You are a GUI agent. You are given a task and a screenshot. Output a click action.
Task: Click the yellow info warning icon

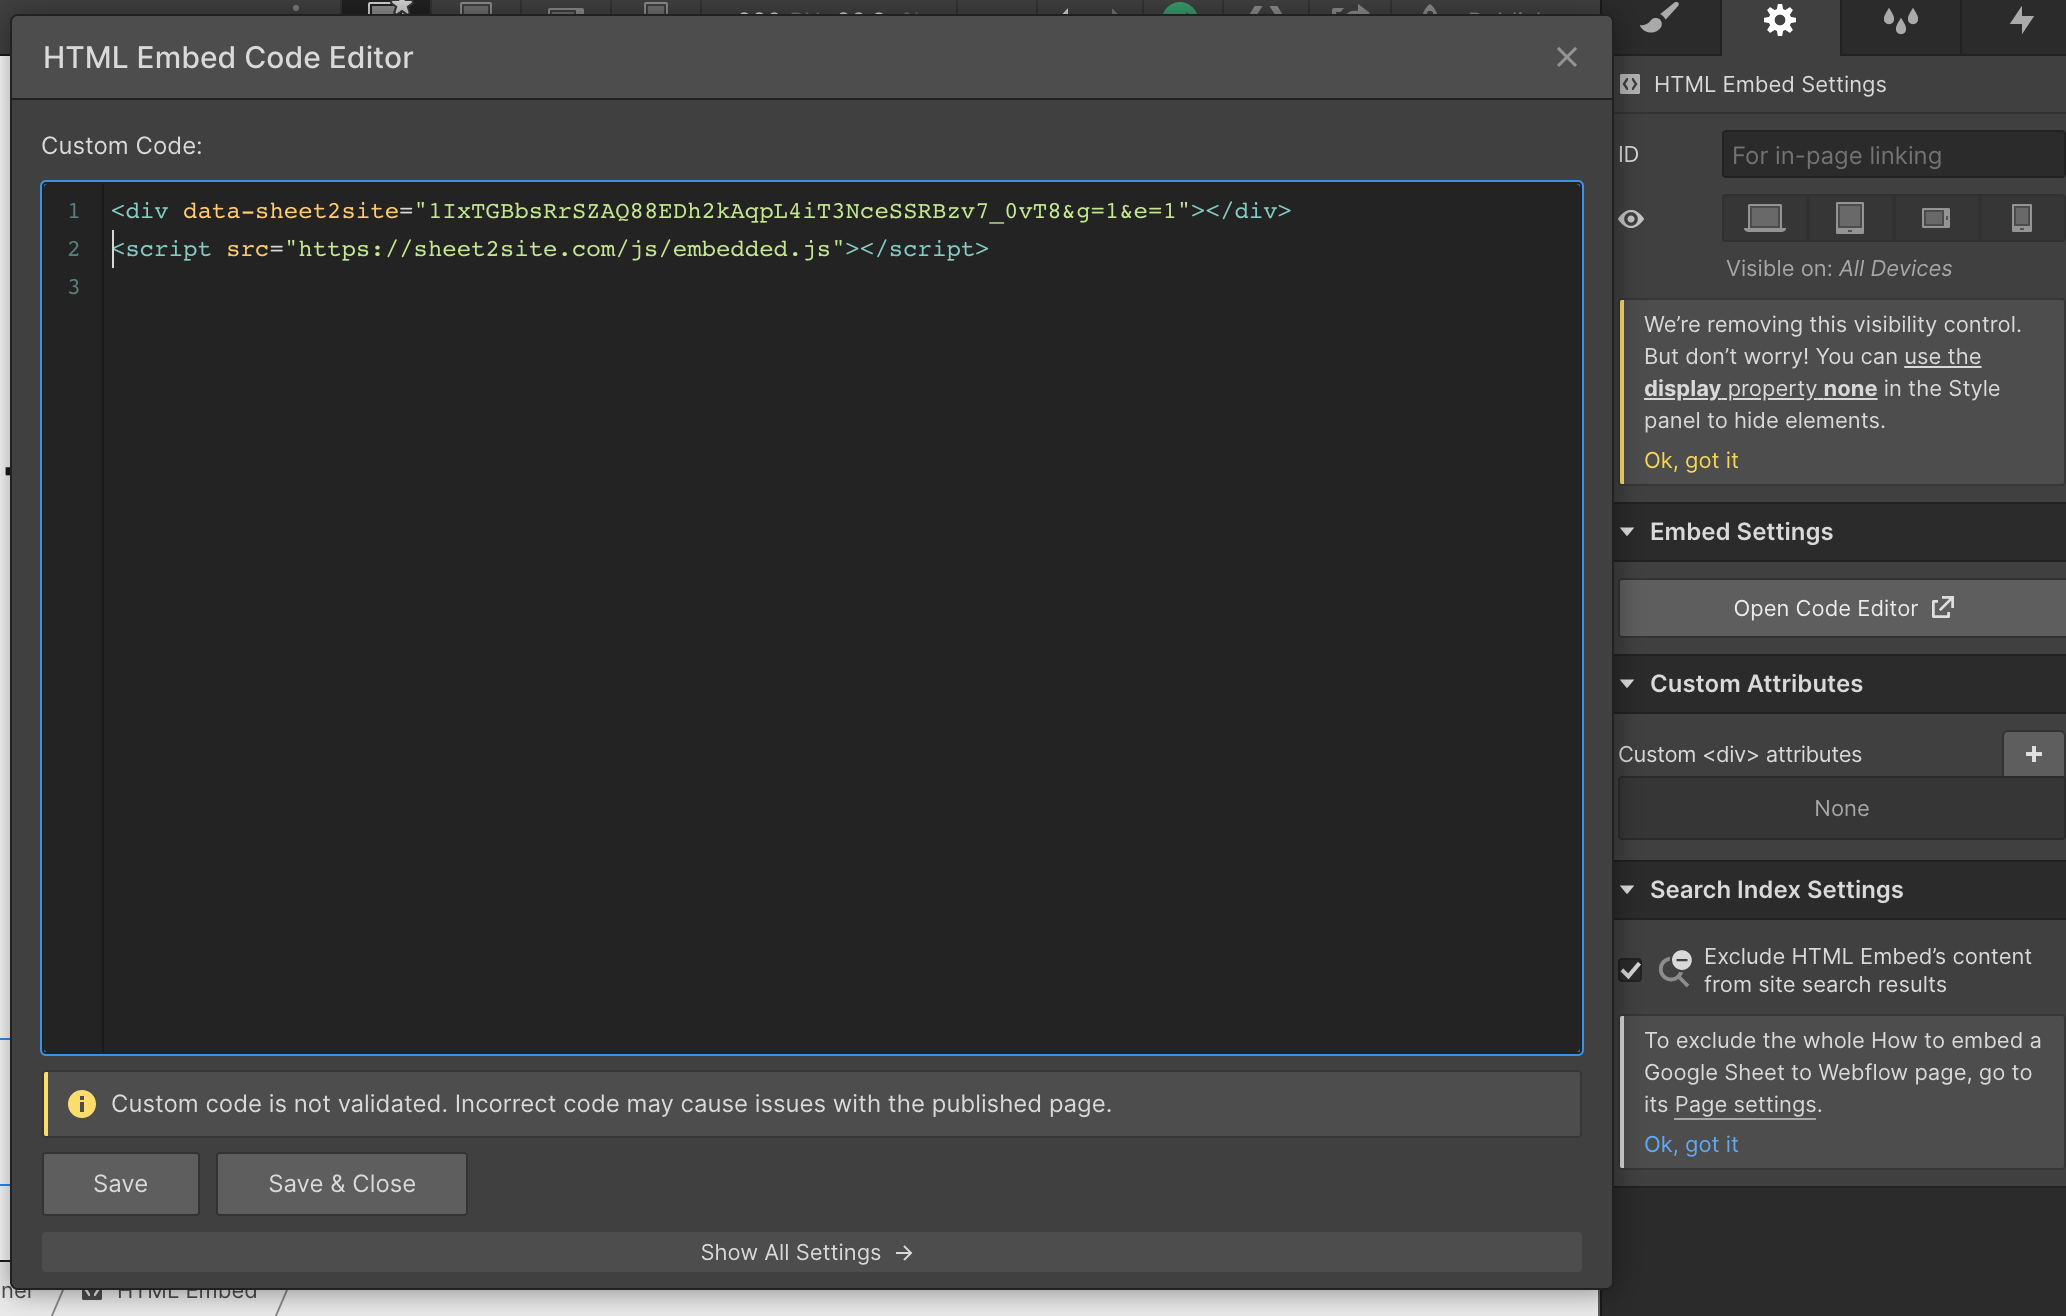[82, 1104]
